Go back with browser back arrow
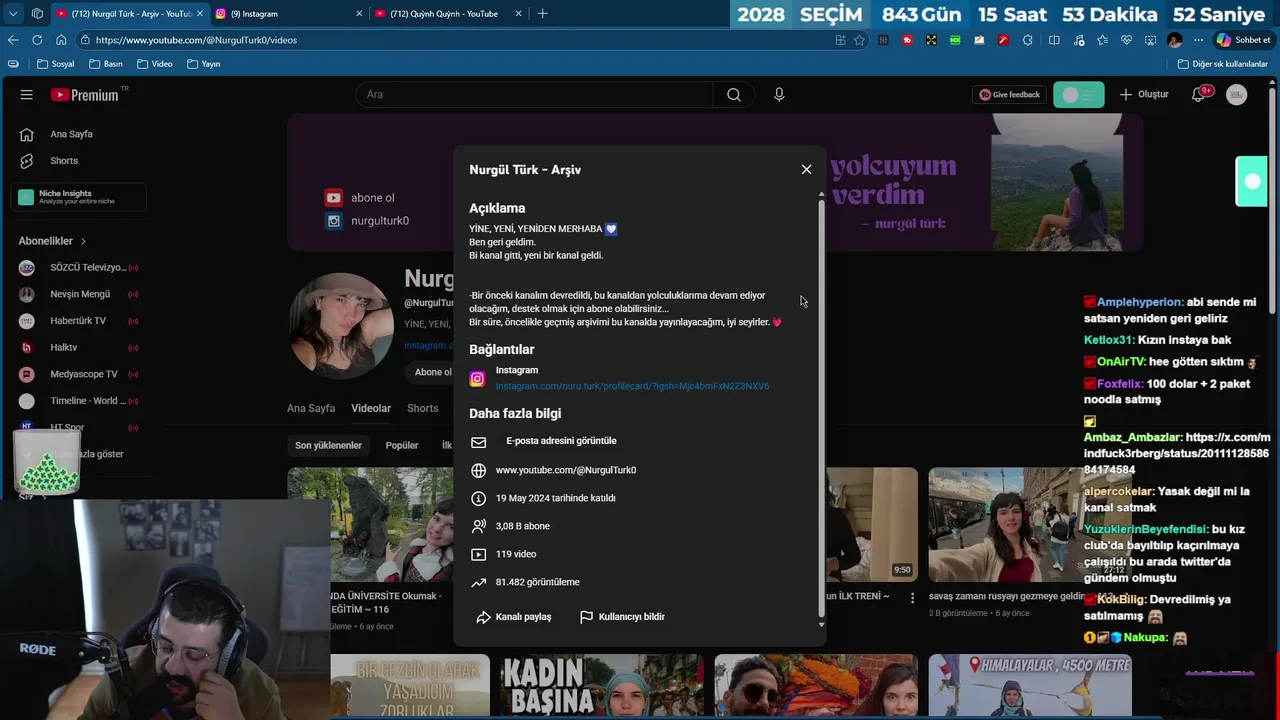The height and width of the screenshot is (720, 1280). point(13,40)
